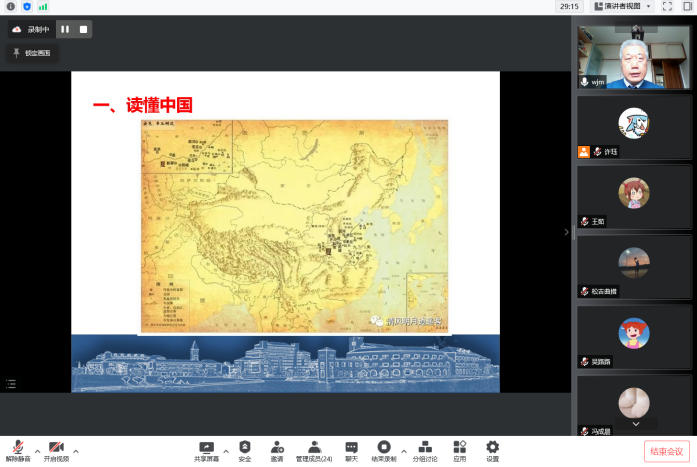The width and height of the screenshot is (697, 467).
Task: Open the share screen (共享屏幕) tool
Action: click(x=206, y=450)
